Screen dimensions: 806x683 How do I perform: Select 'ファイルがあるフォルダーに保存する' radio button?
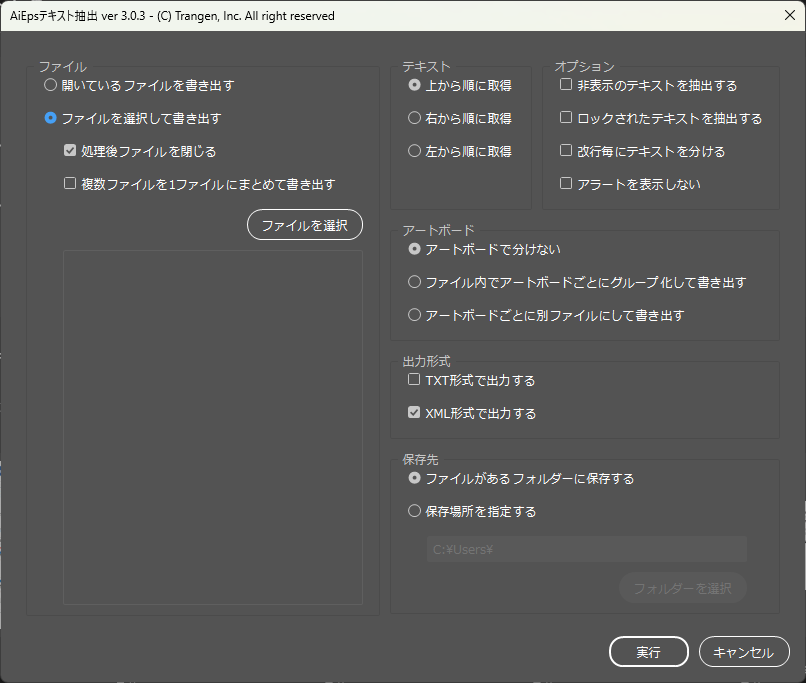414,478
